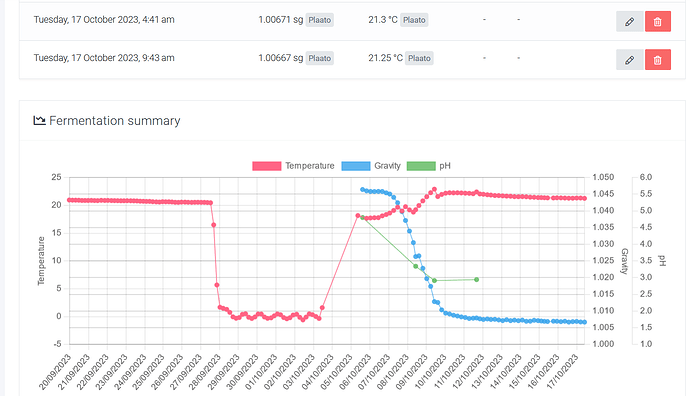Select the Plaato badge beside 1.00671 sg

click(x=319, y=20)
